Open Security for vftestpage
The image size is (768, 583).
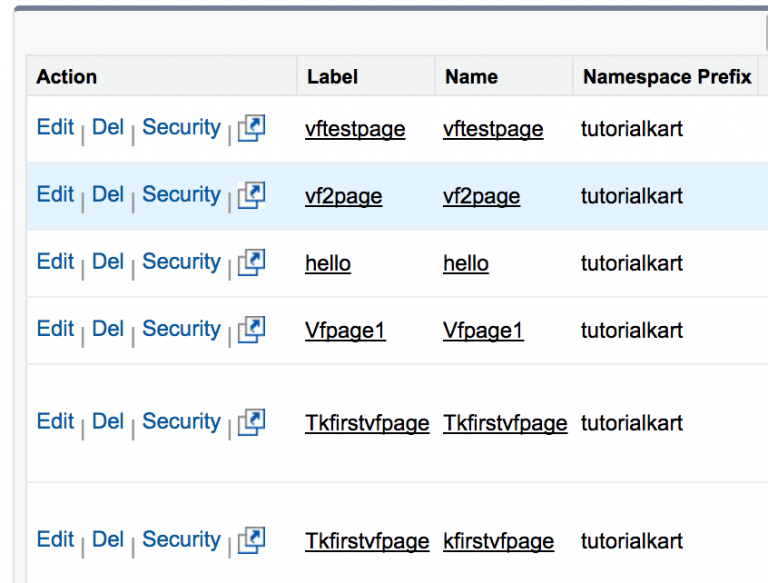click(181, 128)
